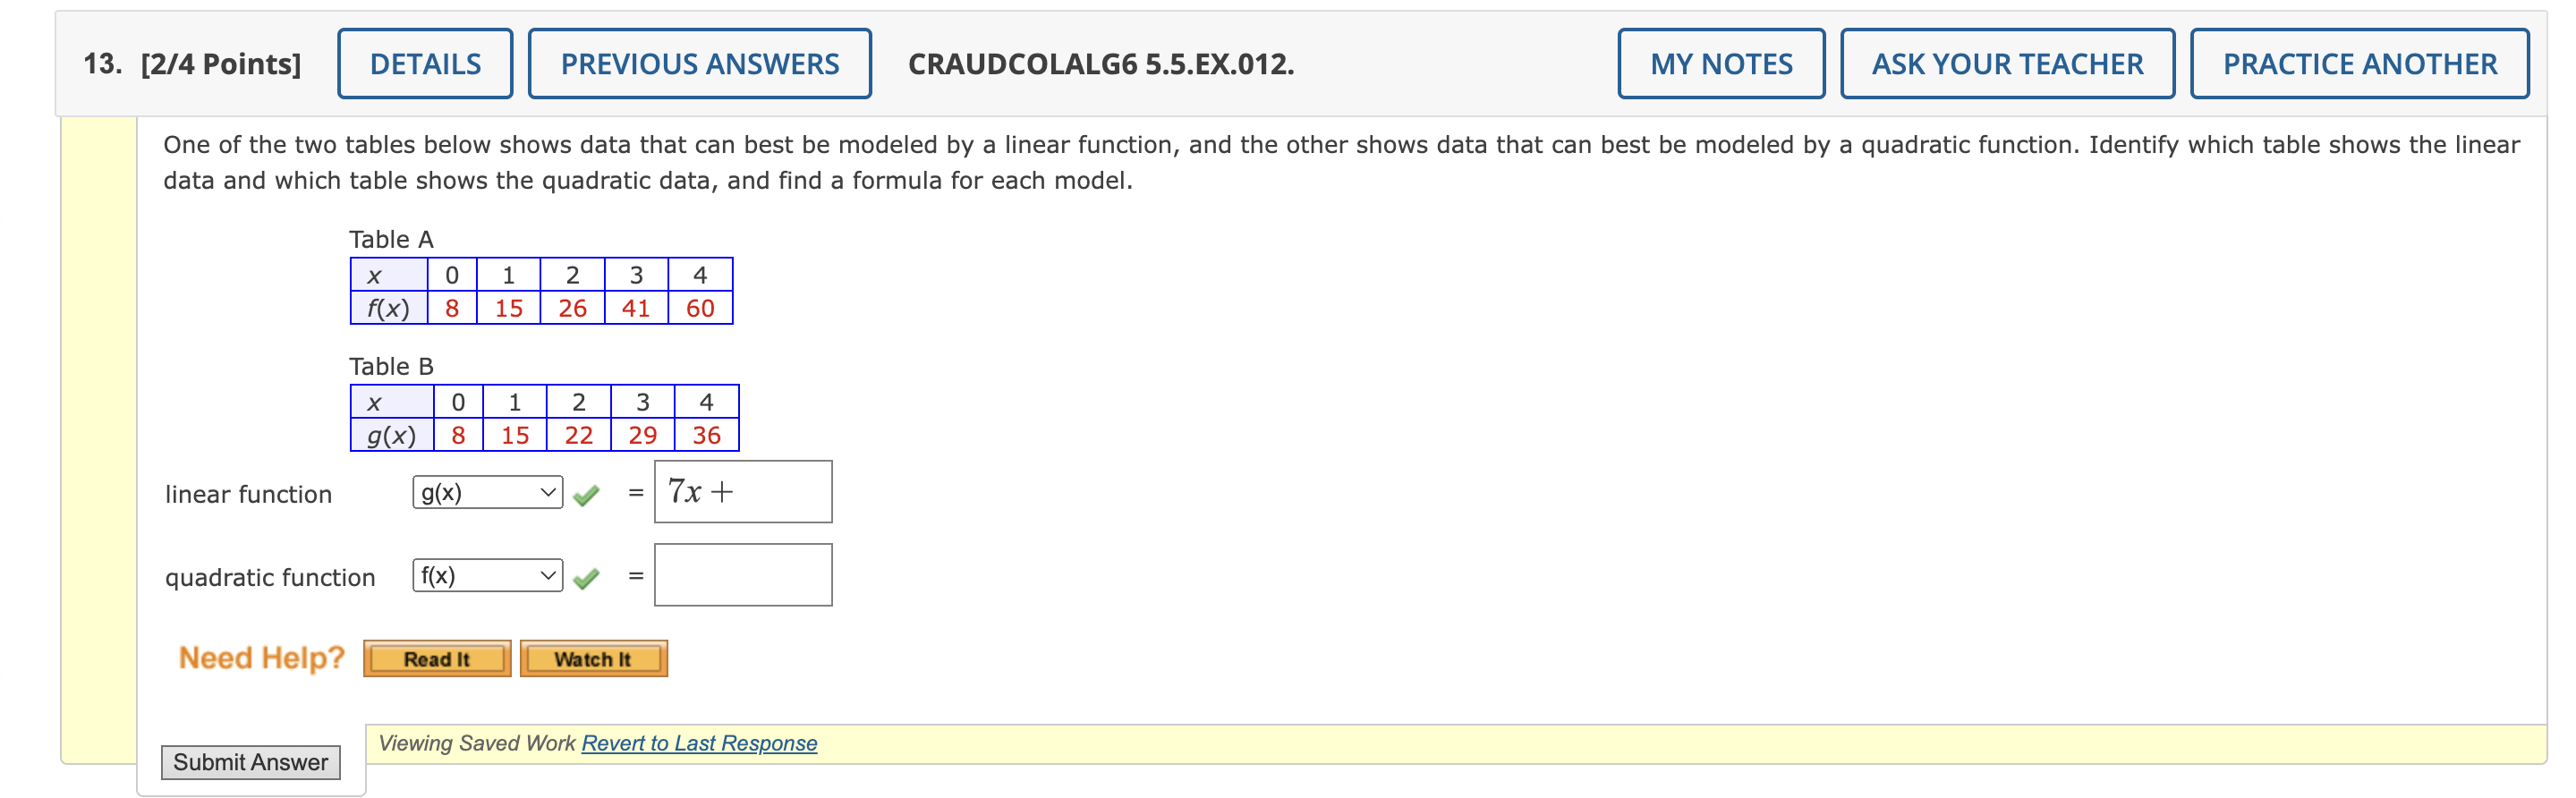The height and width of the screenshot is (798, 2576).
Task: Click the Read It help button
Action: pyautogui.click(x=435, y=657)
